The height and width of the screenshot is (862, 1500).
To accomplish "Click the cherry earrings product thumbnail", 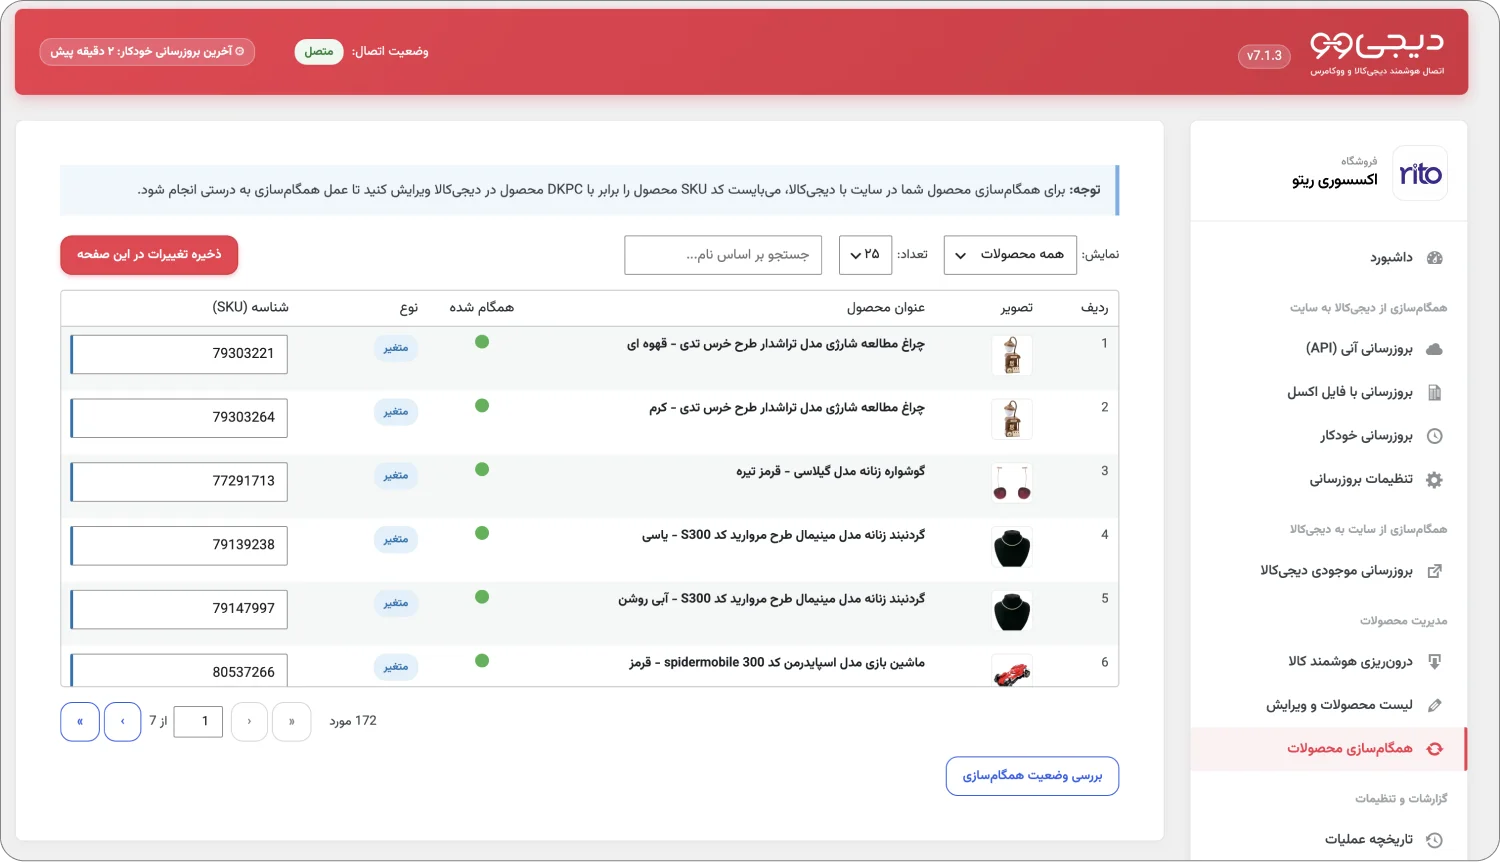I will pyautogui.click(x=1012, y=483).
